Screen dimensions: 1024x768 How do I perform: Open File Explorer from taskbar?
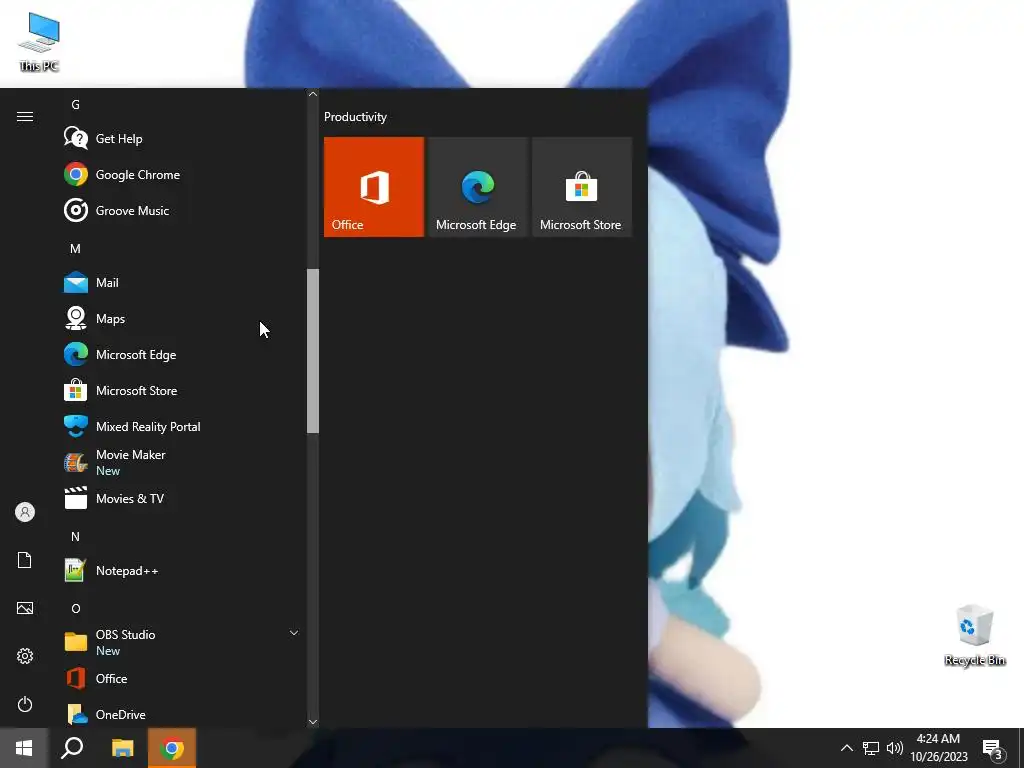click(122, 748)
